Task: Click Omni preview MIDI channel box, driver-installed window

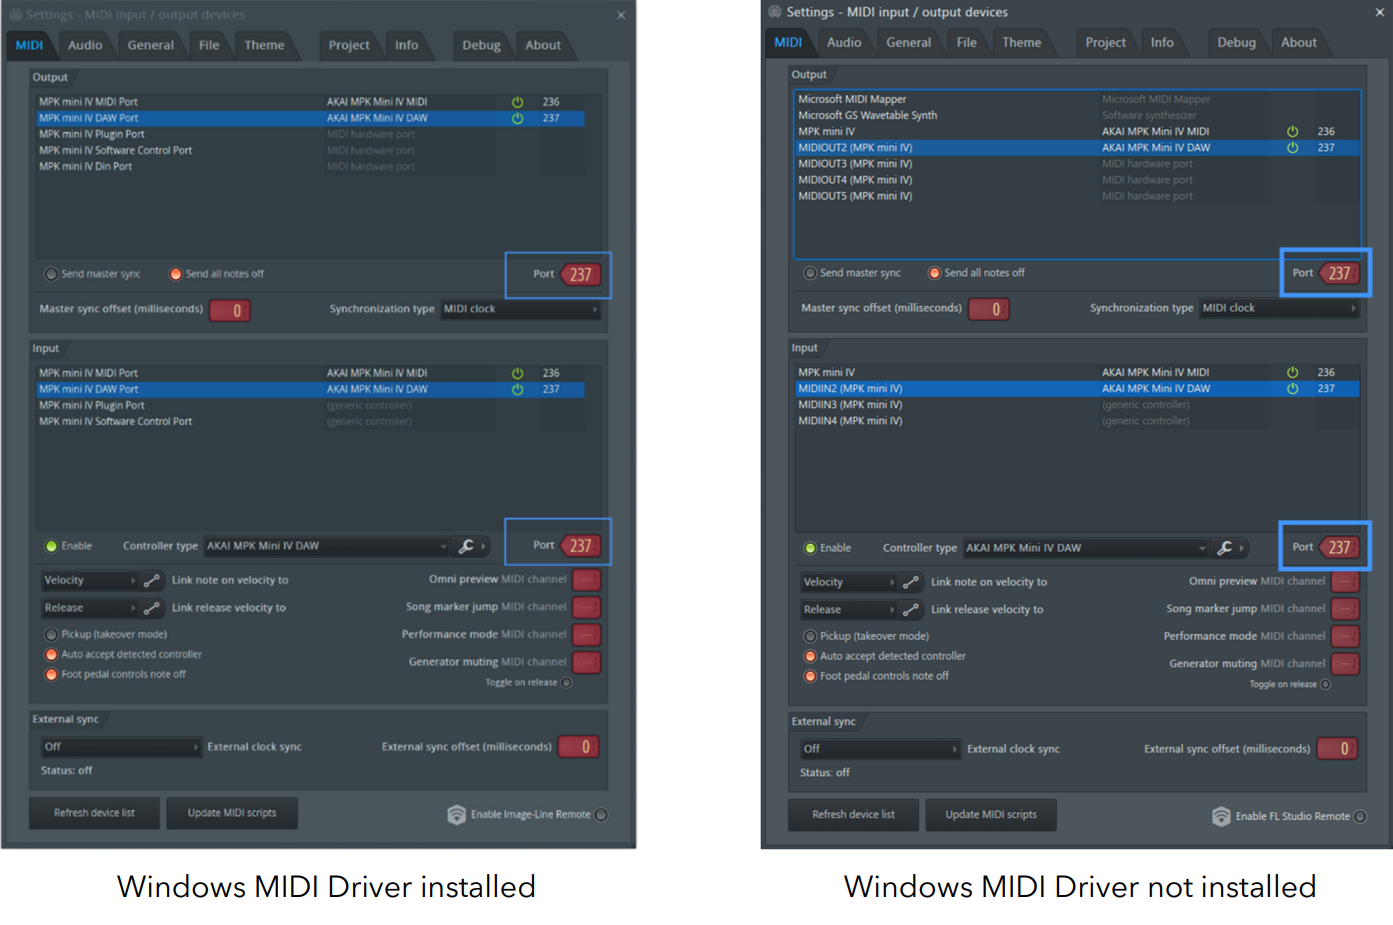Action: tap(587, 580)
